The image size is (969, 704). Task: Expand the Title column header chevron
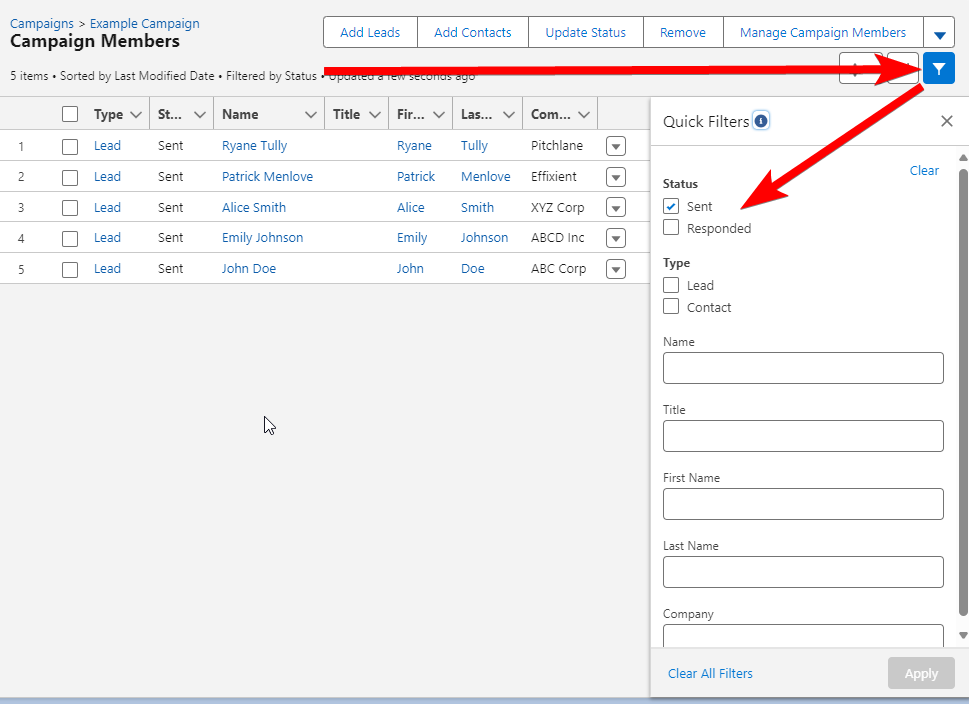click(374, 115)
